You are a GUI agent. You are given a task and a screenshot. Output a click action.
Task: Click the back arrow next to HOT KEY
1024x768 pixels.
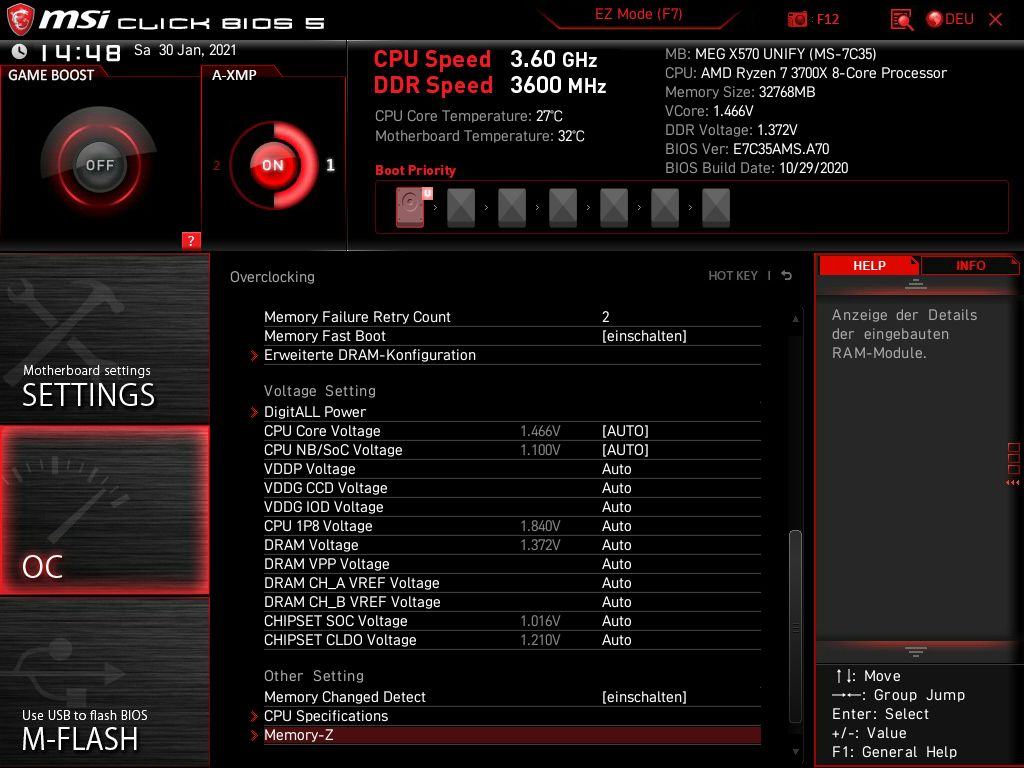[787, 276]
